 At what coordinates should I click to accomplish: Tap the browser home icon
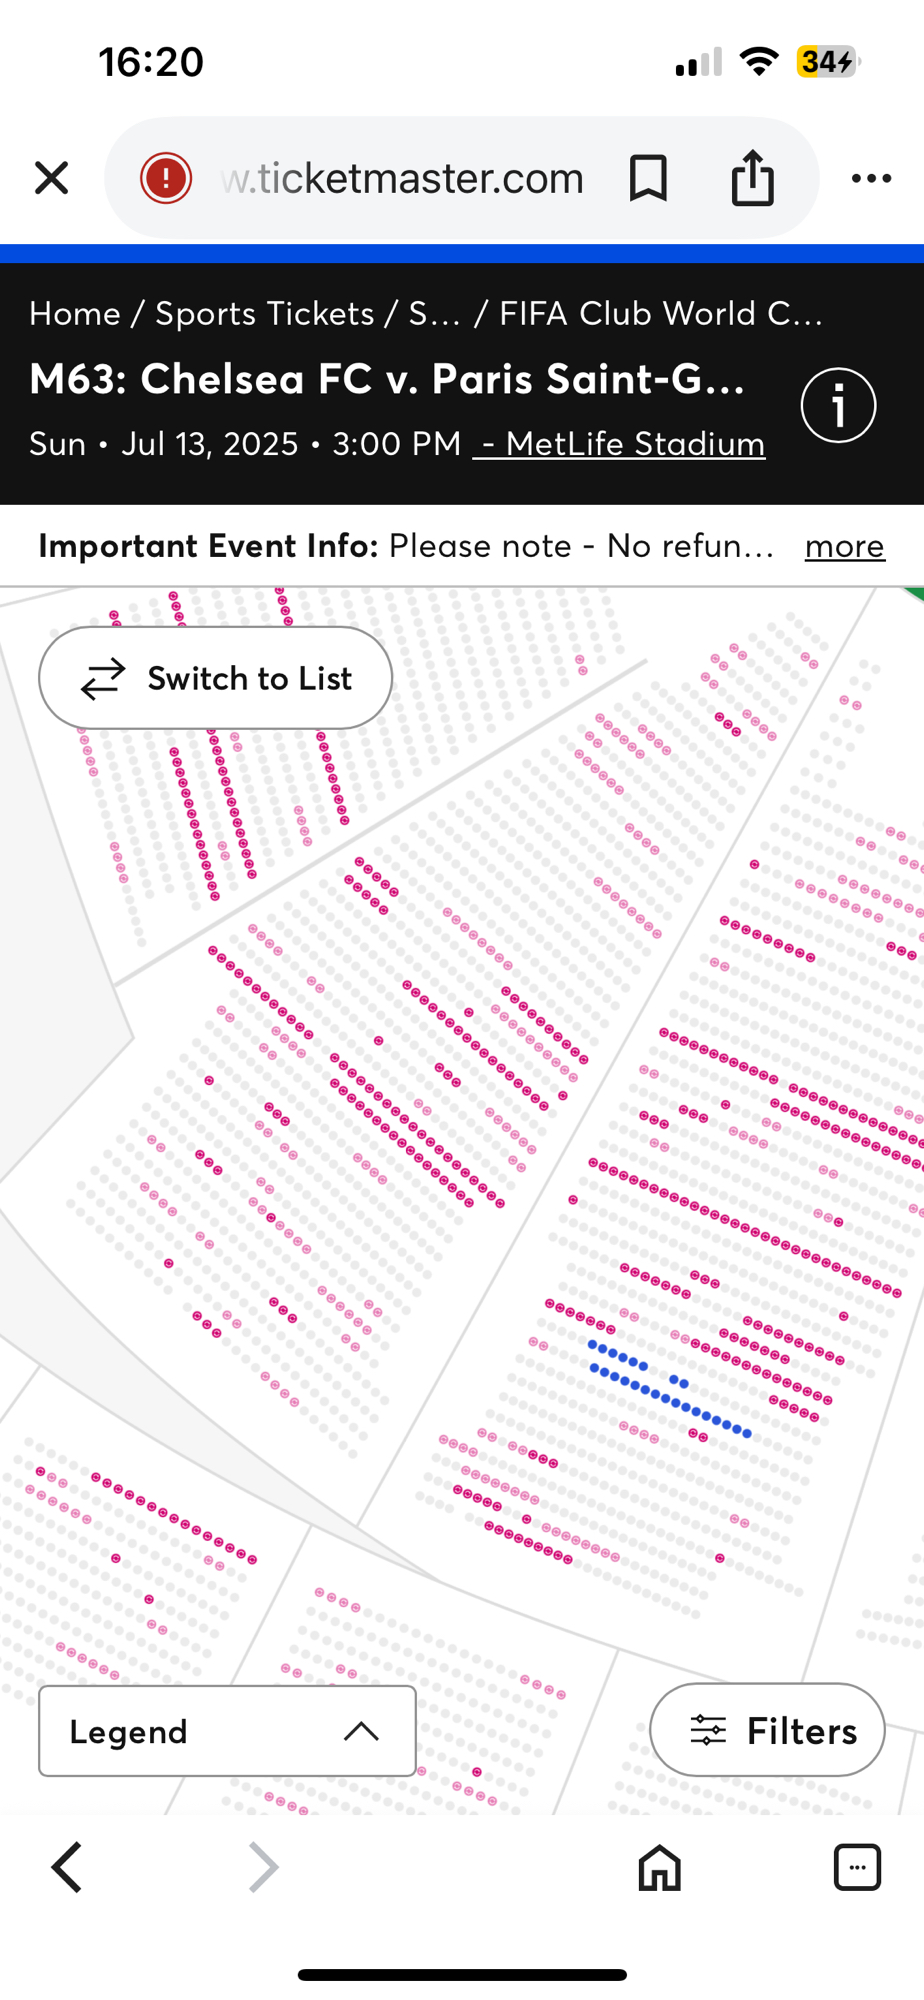click(x=659, y=1867)
